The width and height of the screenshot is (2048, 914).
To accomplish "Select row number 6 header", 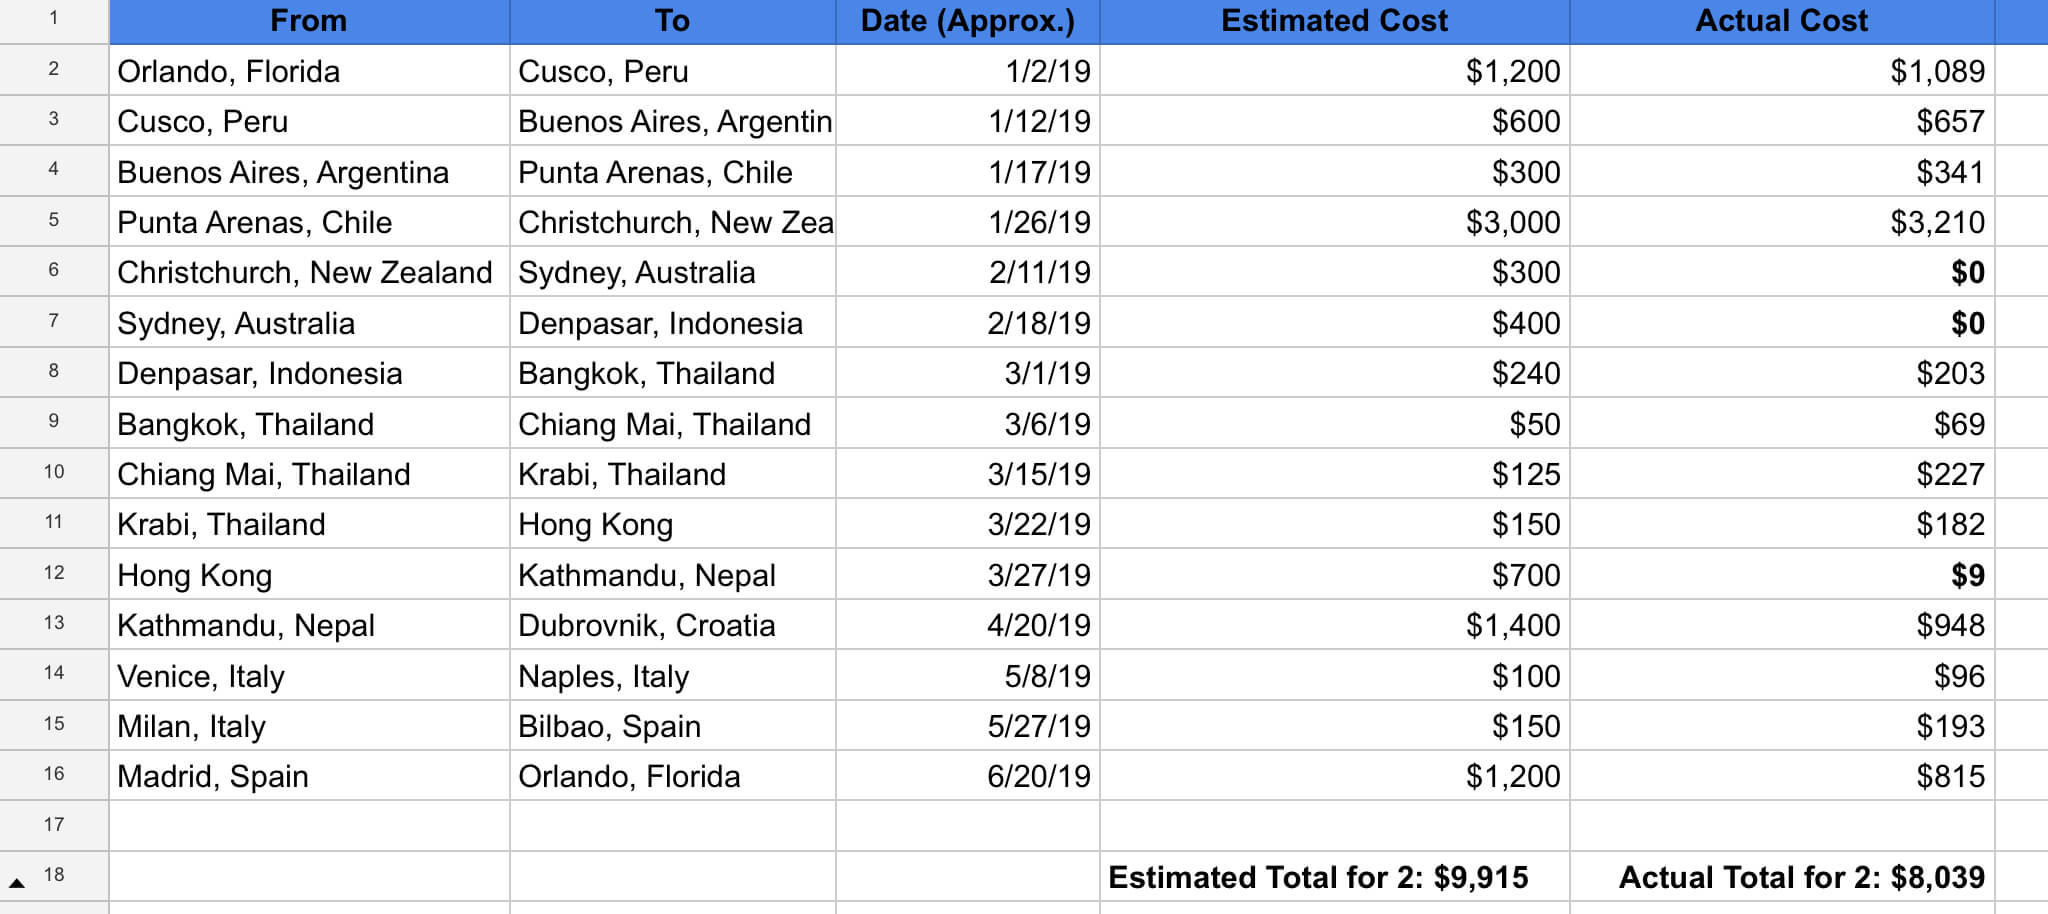I will [x=54, y=271].
